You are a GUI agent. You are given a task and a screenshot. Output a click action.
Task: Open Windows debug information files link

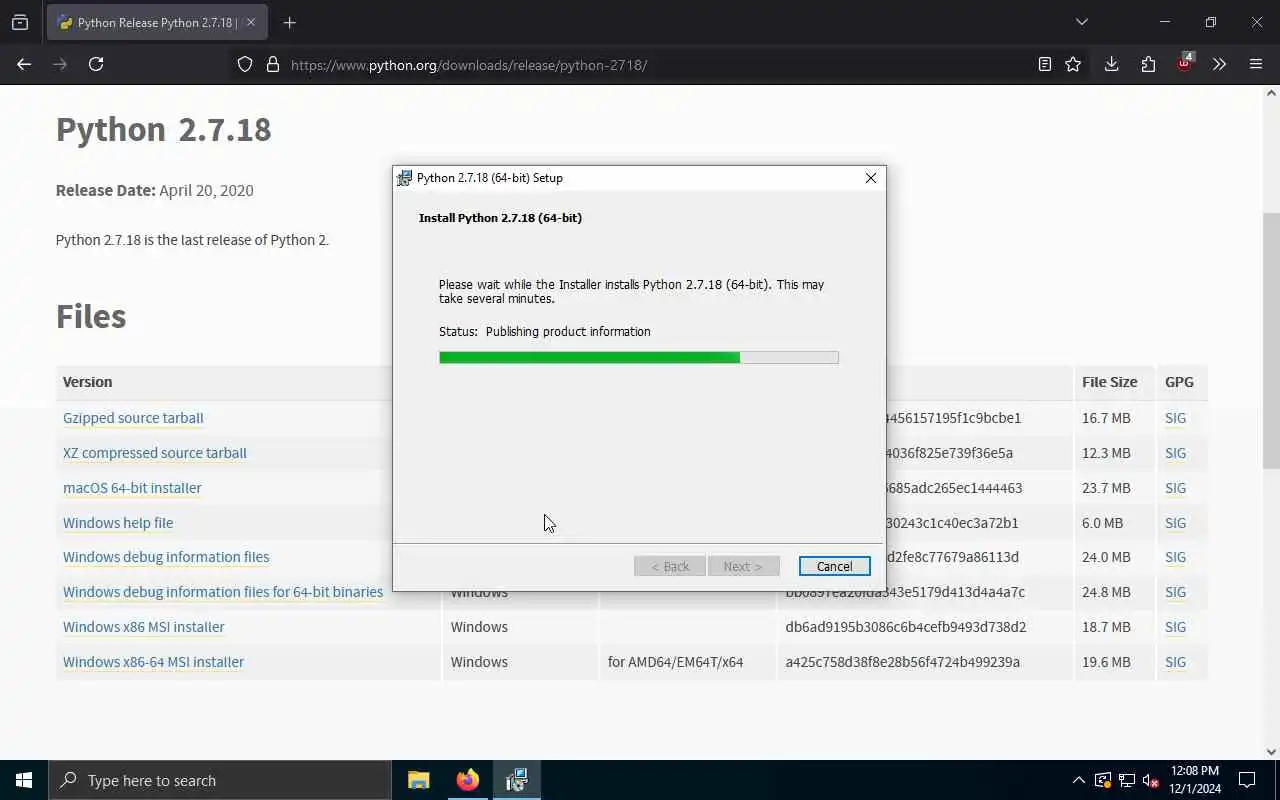point(166,557)
